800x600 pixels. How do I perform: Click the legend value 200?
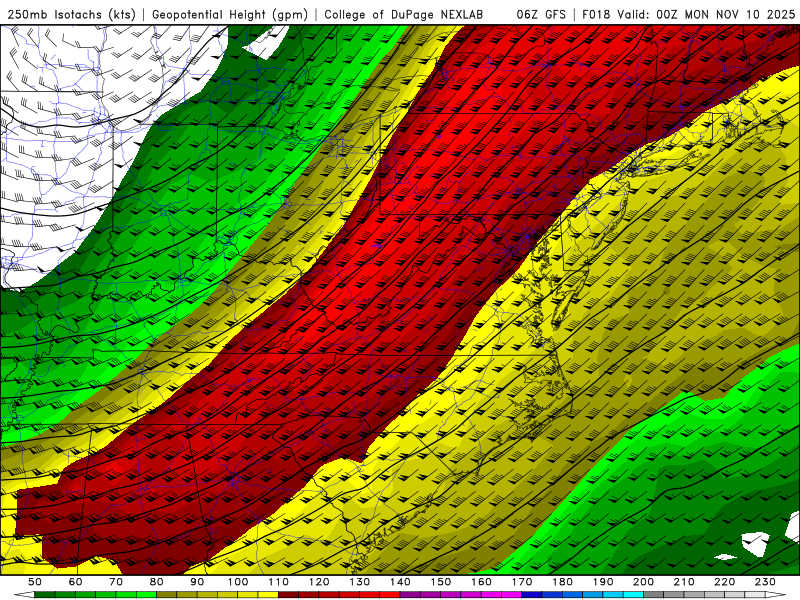[x=643, y=582]
